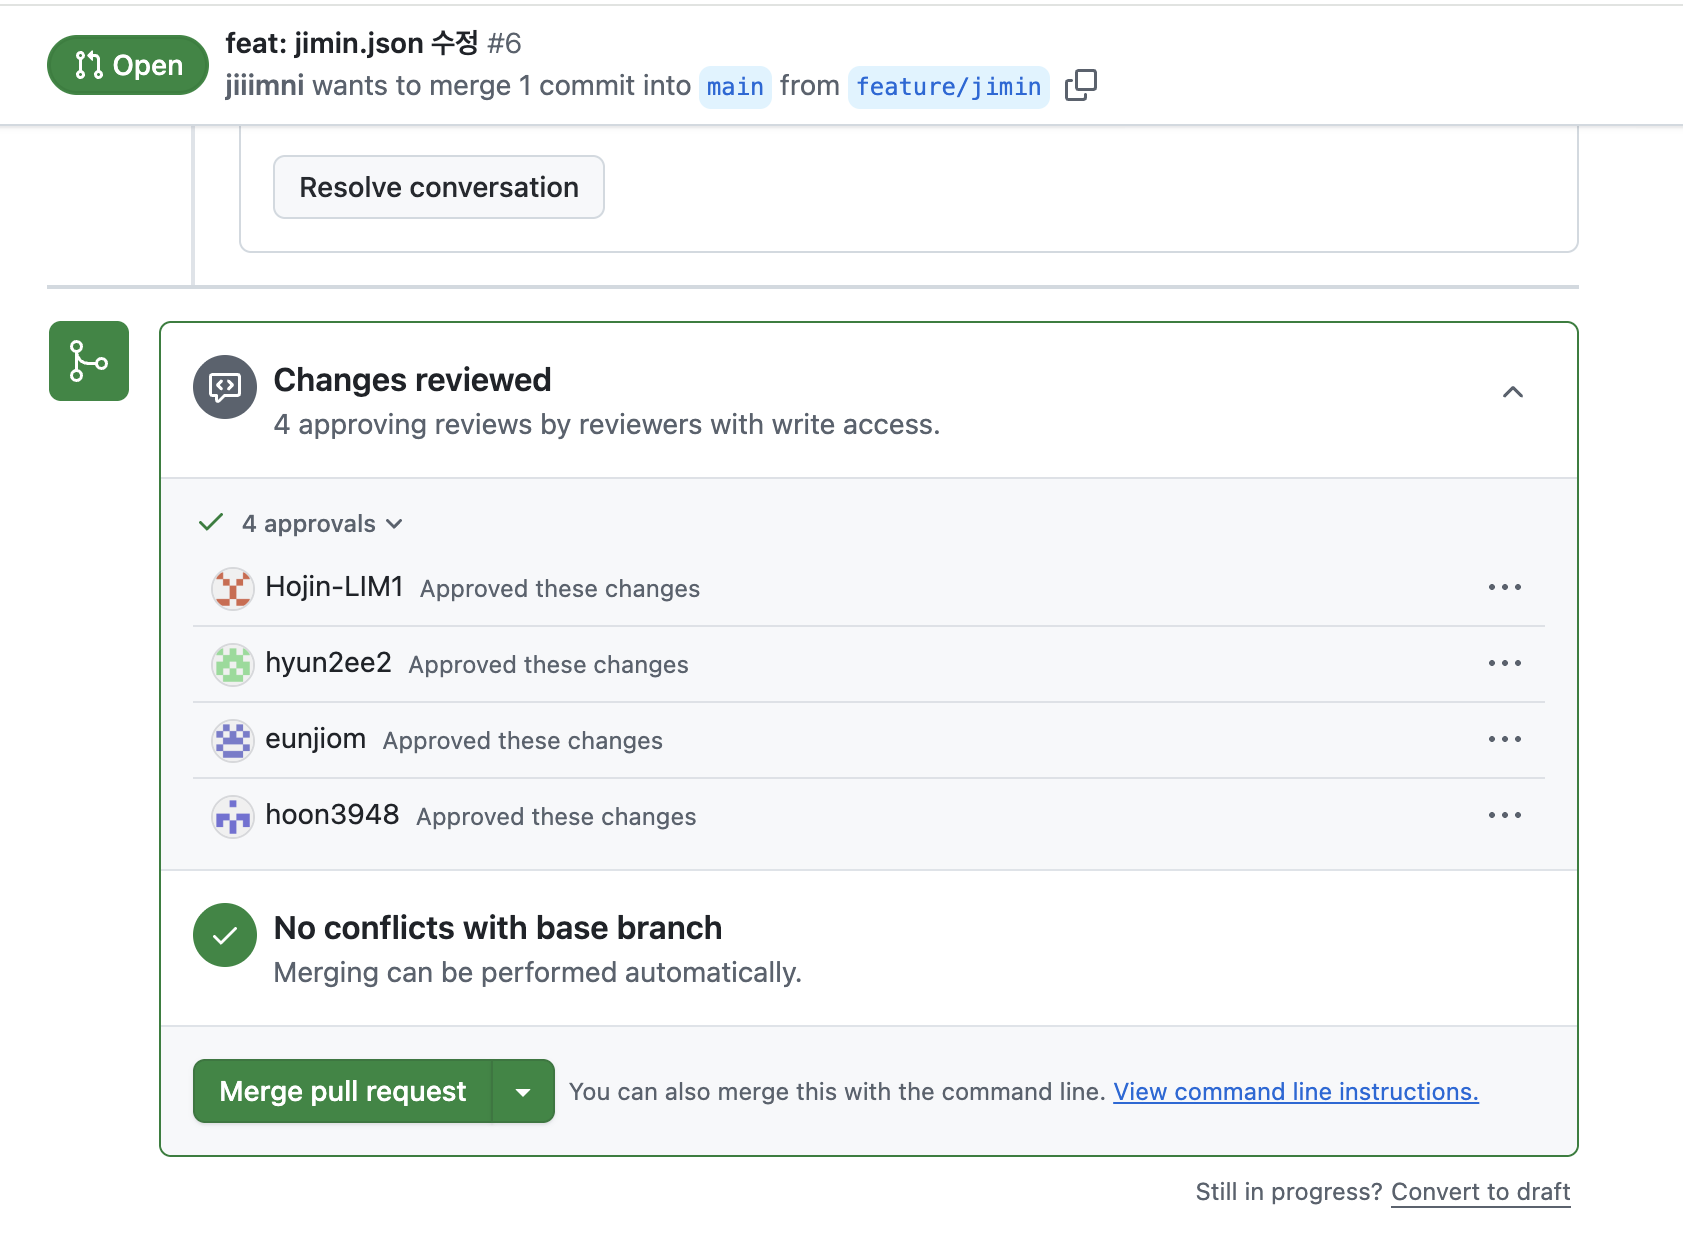Click hyun2ee2's green avatar

[232, 664]
